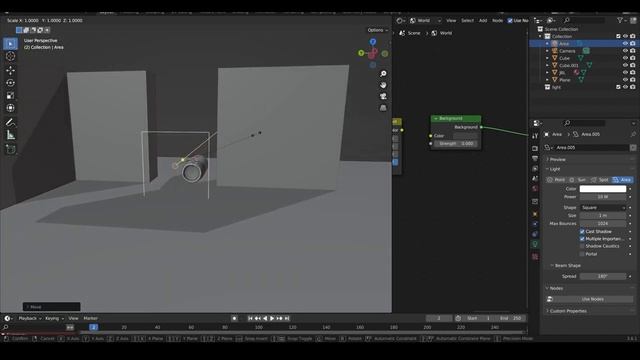Hide the Plane object via eye icon
The image size is (640, 360).
pos(625,80)
